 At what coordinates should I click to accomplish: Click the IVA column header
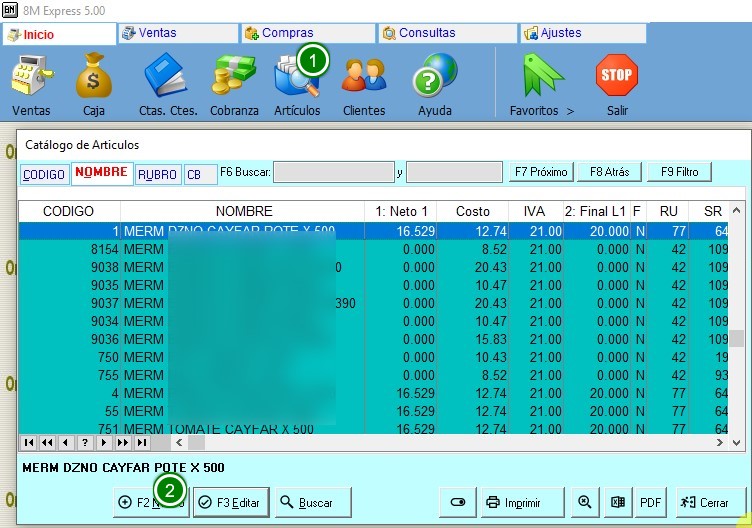[x=536, y=211]
